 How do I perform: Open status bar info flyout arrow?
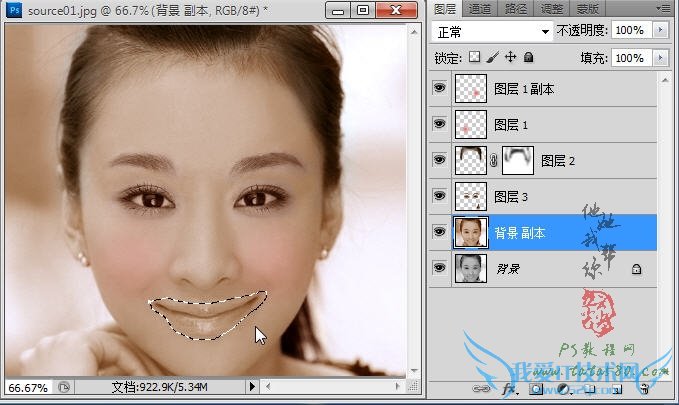coord(252,386)
